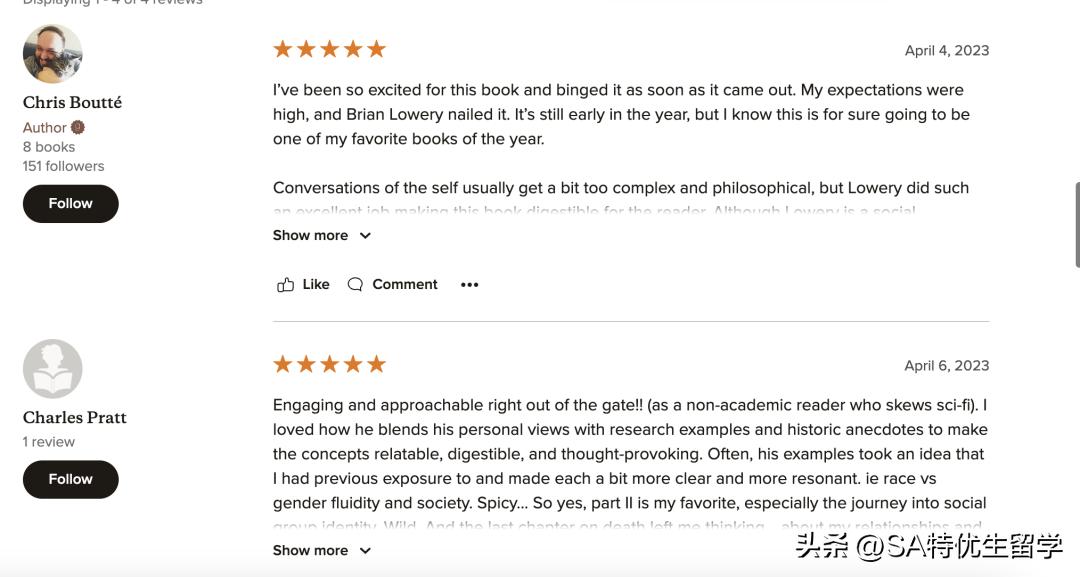
Task: Follow Charles Pratt
Action: pyautogui.click(x=70, y=480)
